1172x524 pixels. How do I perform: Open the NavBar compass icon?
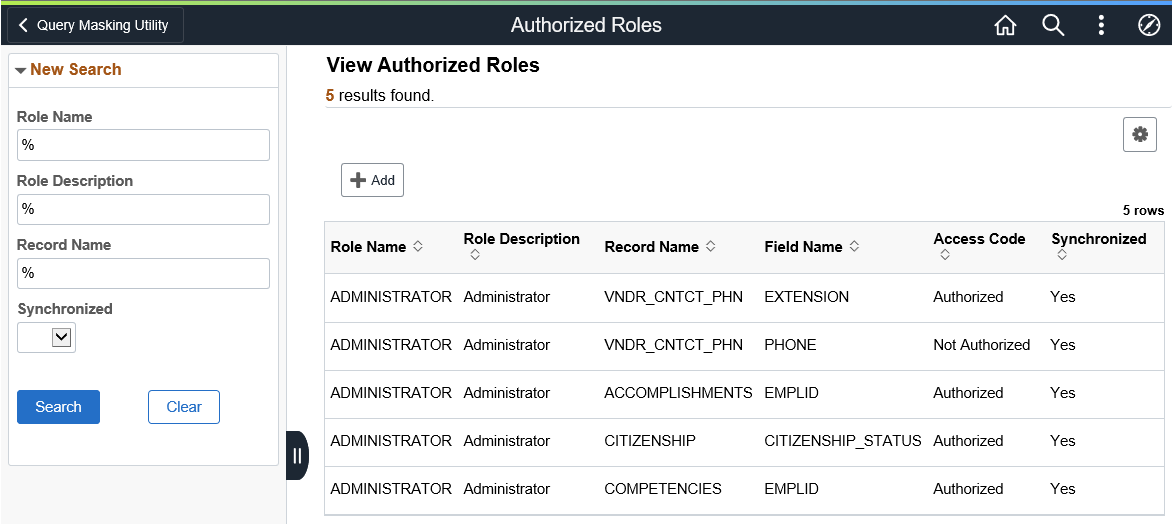[1149, 26]
